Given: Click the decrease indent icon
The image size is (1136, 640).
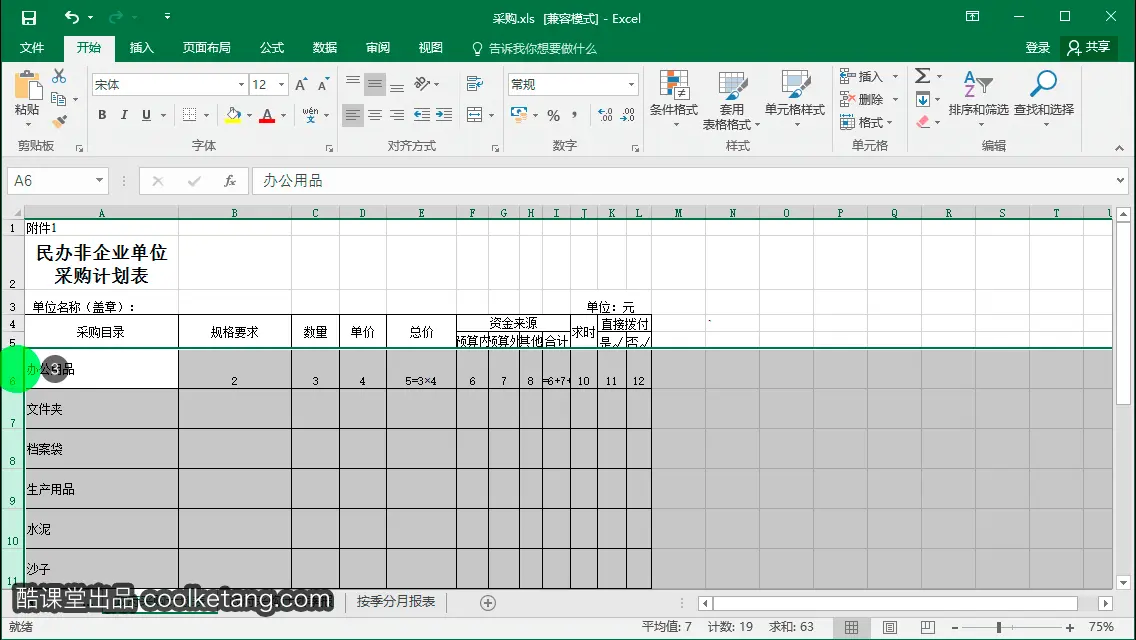Looking at the screenshot, I should pyautogui.click(x=422, y=115).
